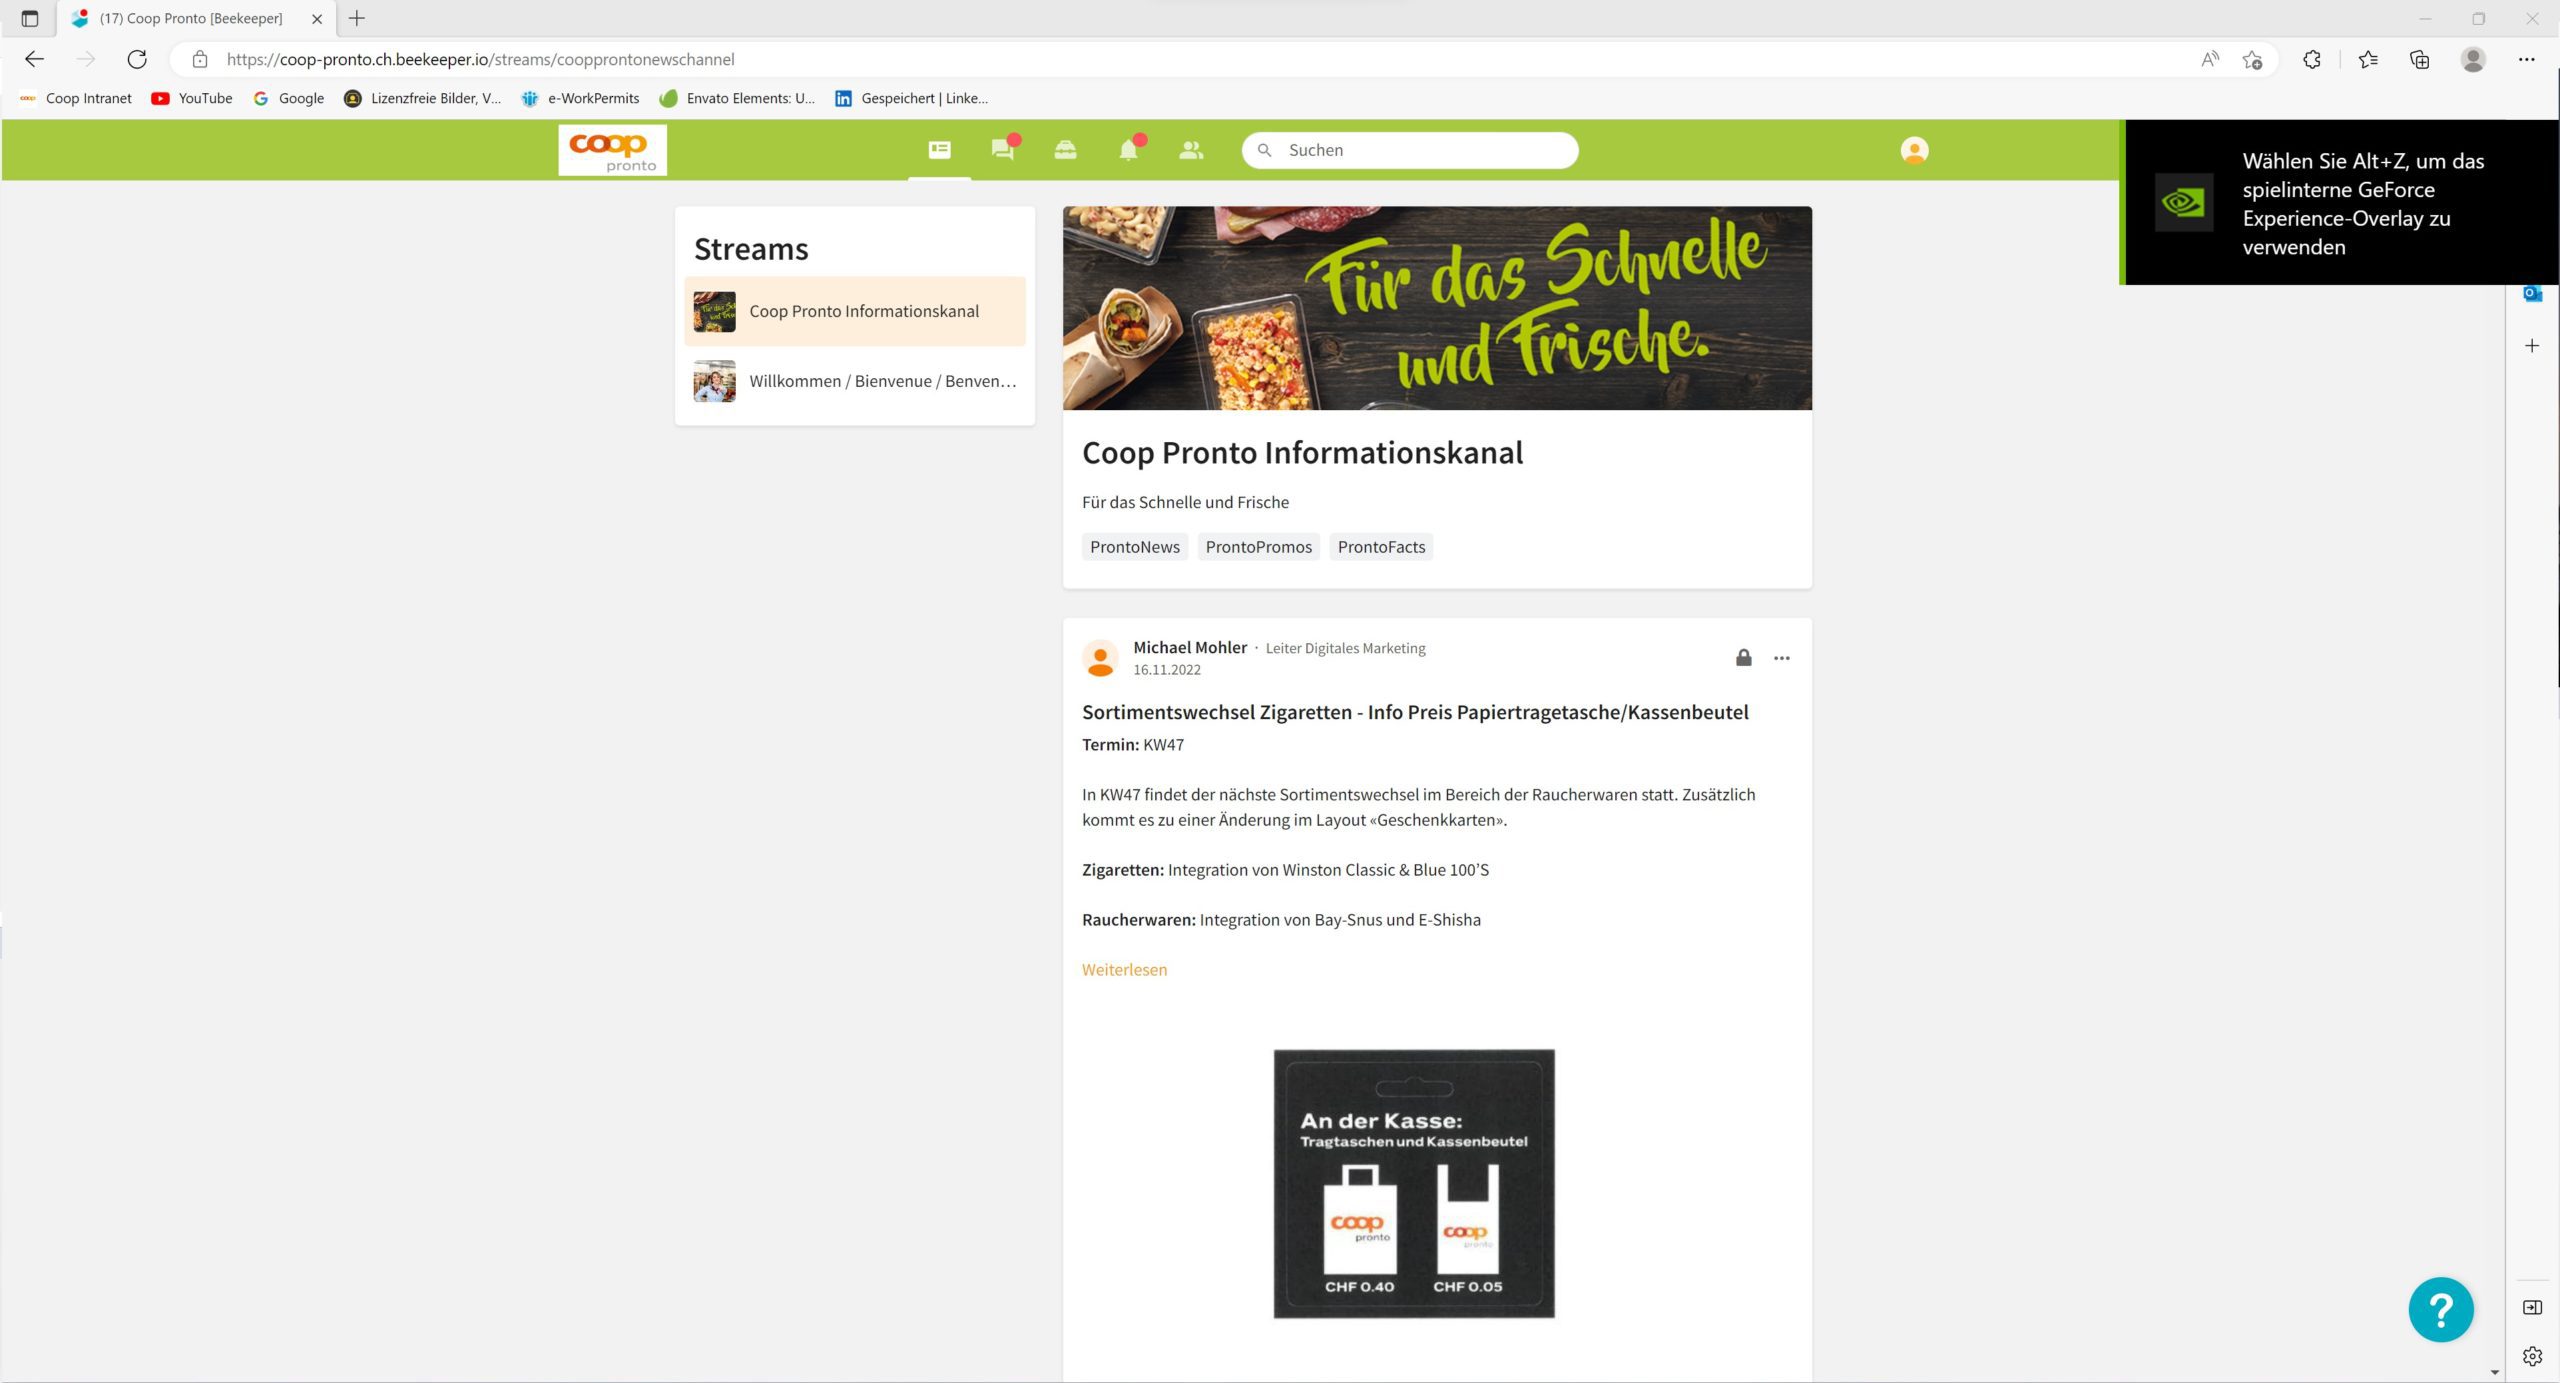Viewport: 2560px width, 1383px height.
Task: Open the Tragtaschen und Kassenbeutel post image
Action: 1413,1183
